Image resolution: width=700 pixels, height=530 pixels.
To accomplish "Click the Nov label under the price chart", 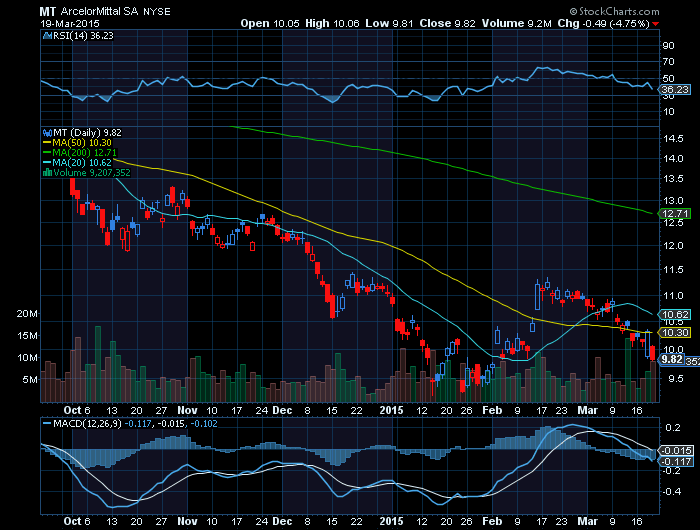I will (187, 410).
